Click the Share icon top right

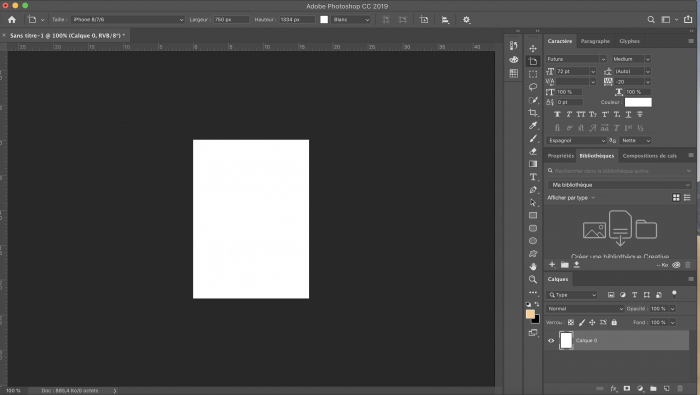coord(688,19)
